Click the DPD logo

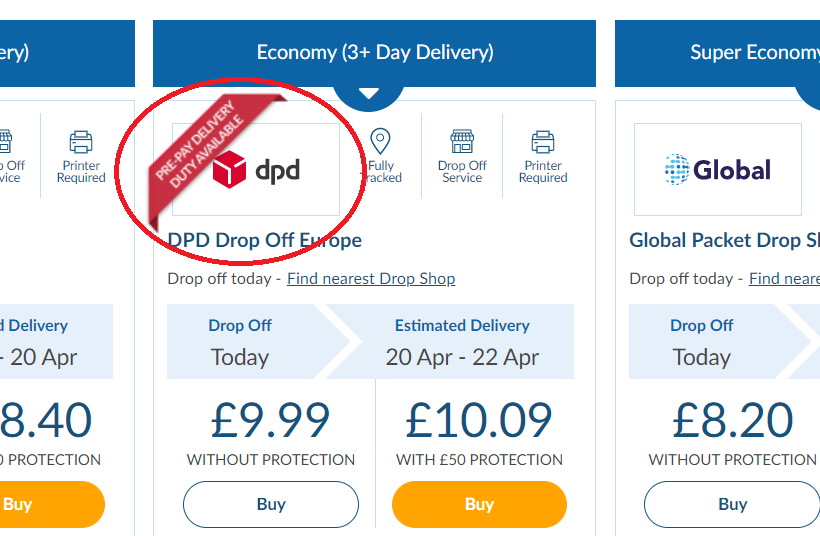coord(256,169)
